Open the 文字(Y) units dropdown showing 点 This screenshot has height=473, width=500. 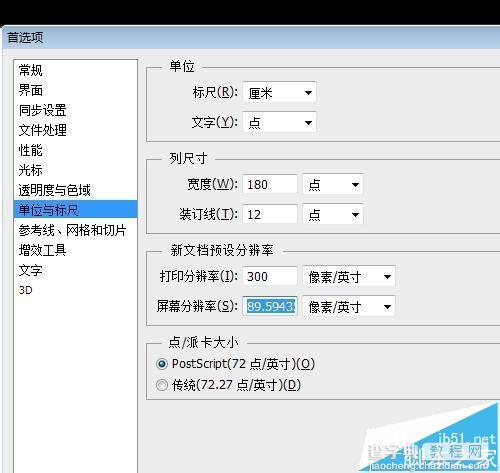[x=279, y=123]
